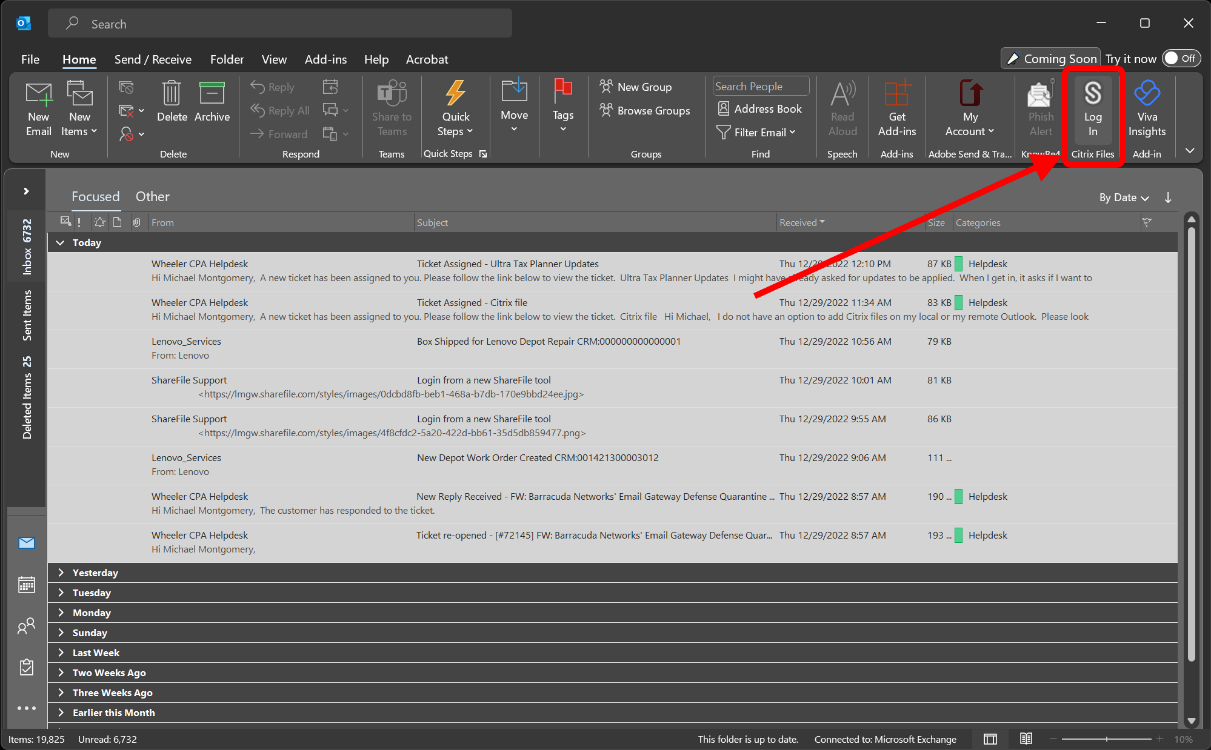Viewport: 1211px width, 750px height.
Task: Open the Tags flag menu
Action: (563, 105)
